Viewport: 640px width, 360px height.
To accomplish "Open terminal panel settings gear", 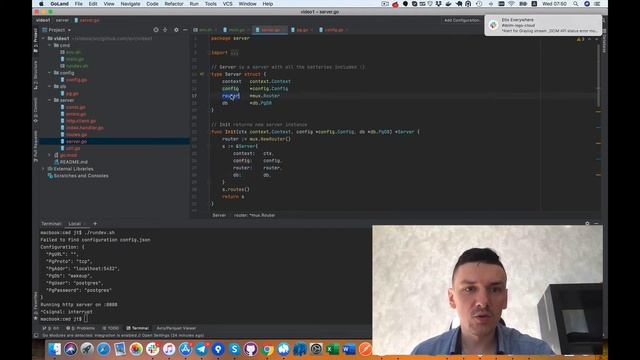I will (587, 224).
